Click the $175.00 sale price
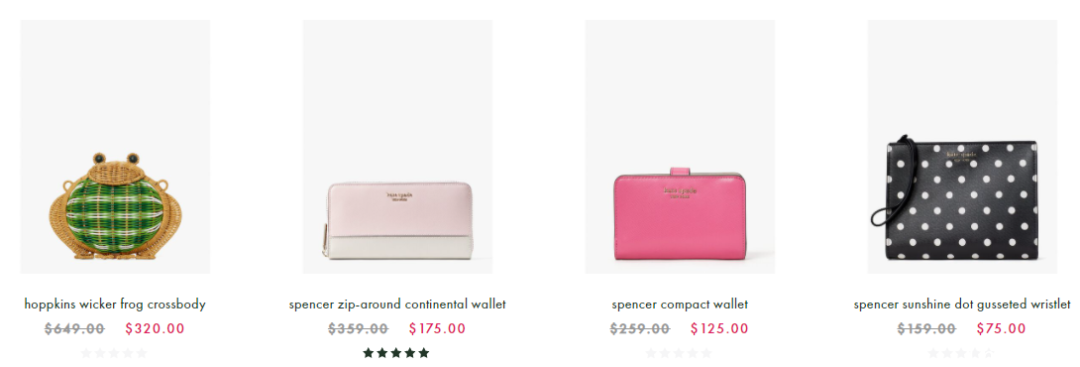Screen dimensions: 1080x367 tap(437, 328)
